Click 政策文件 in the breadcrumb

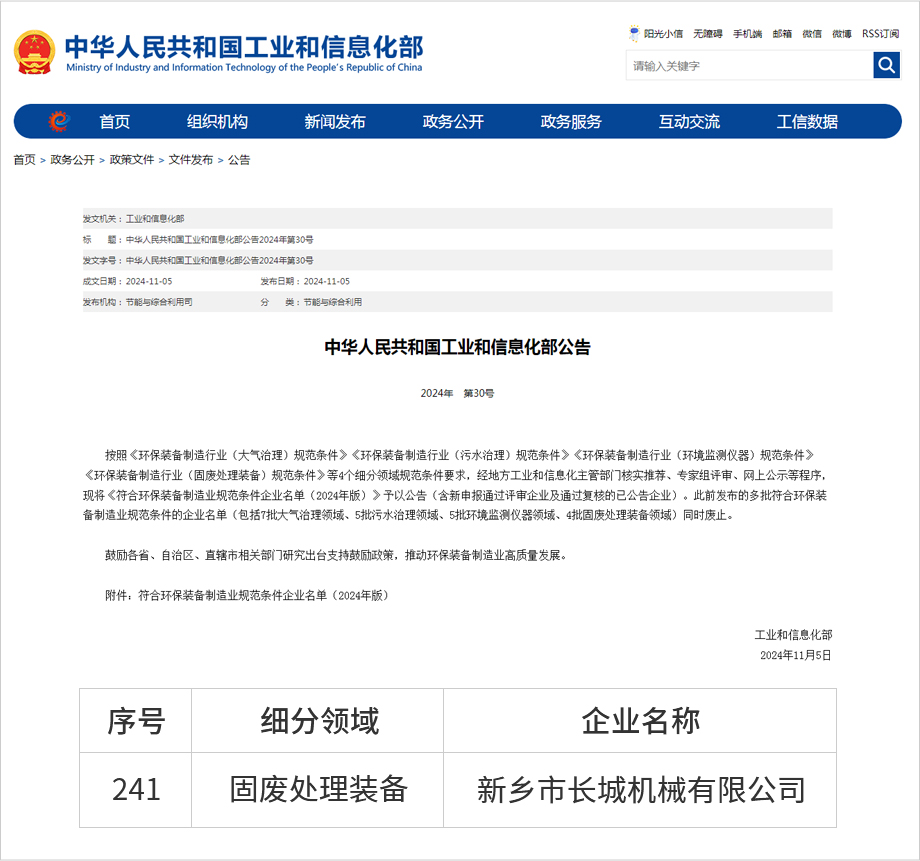pos(132,160)
